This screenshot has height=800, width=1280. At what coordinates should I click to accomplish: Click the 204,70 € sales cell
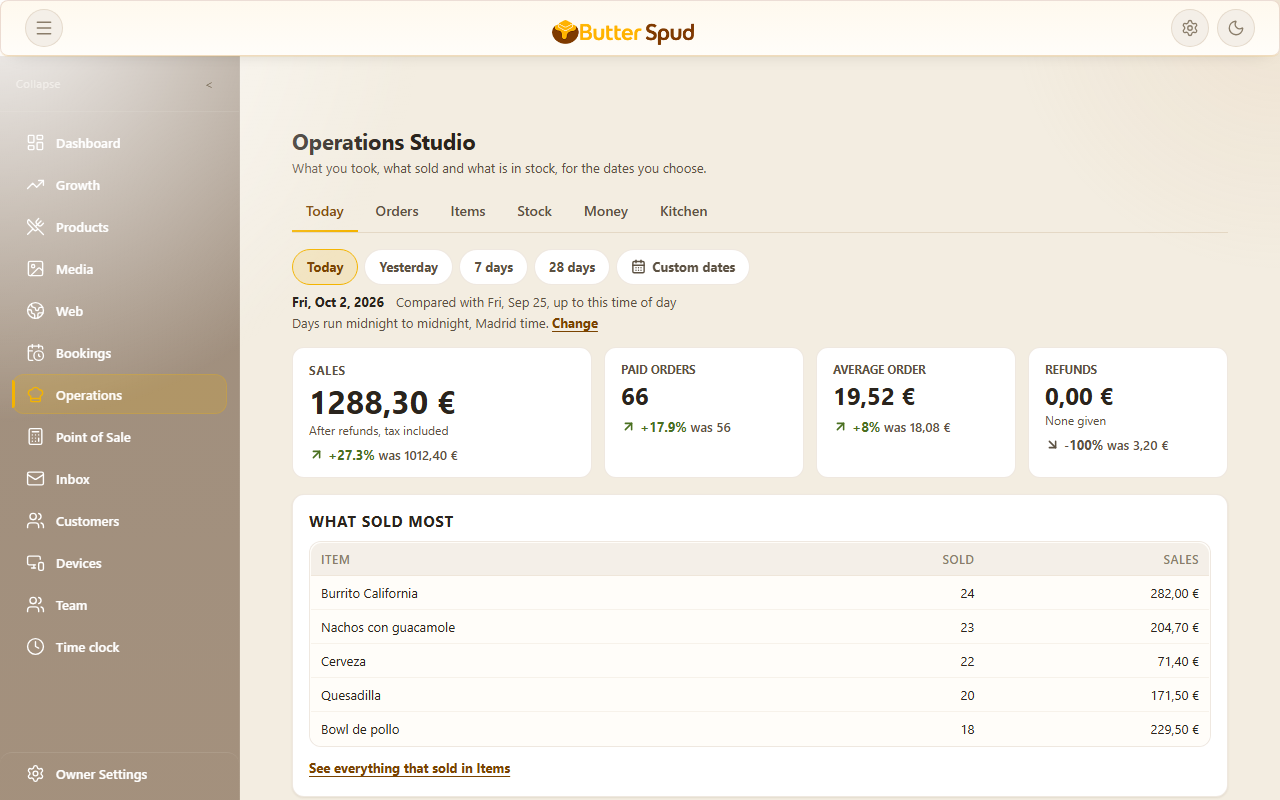[1174, 627]
